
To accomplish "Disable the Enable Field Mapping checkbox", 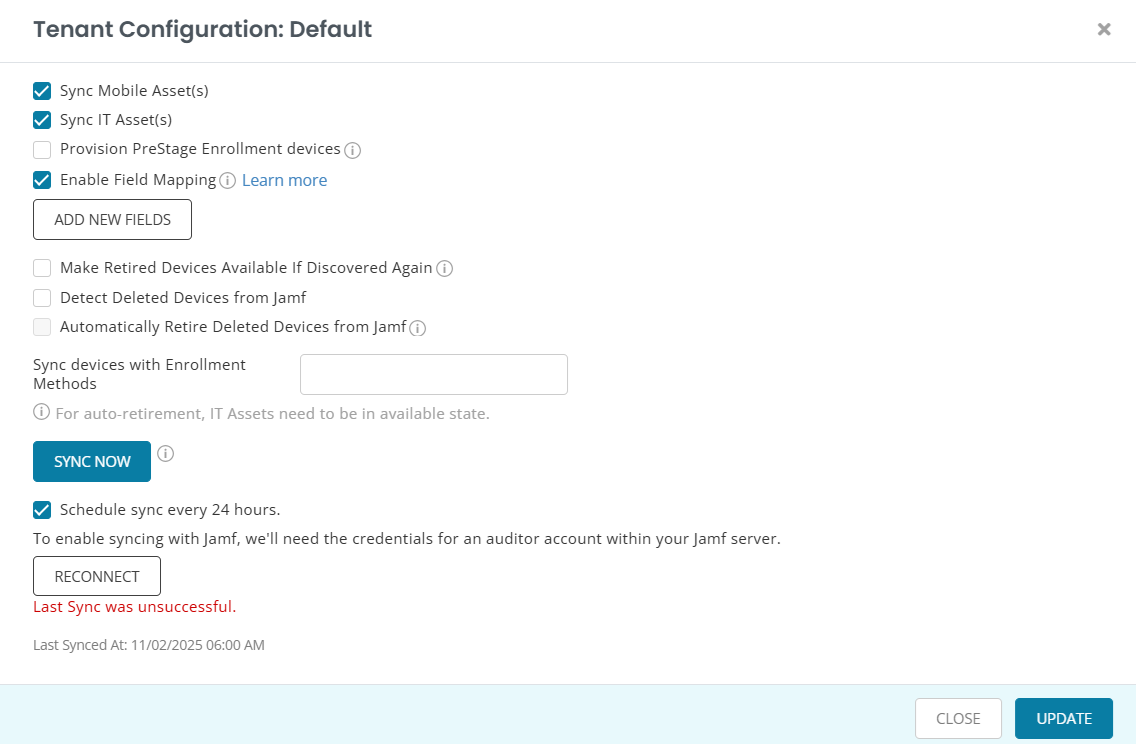I will pyautogui.click(x=42, y=180).
